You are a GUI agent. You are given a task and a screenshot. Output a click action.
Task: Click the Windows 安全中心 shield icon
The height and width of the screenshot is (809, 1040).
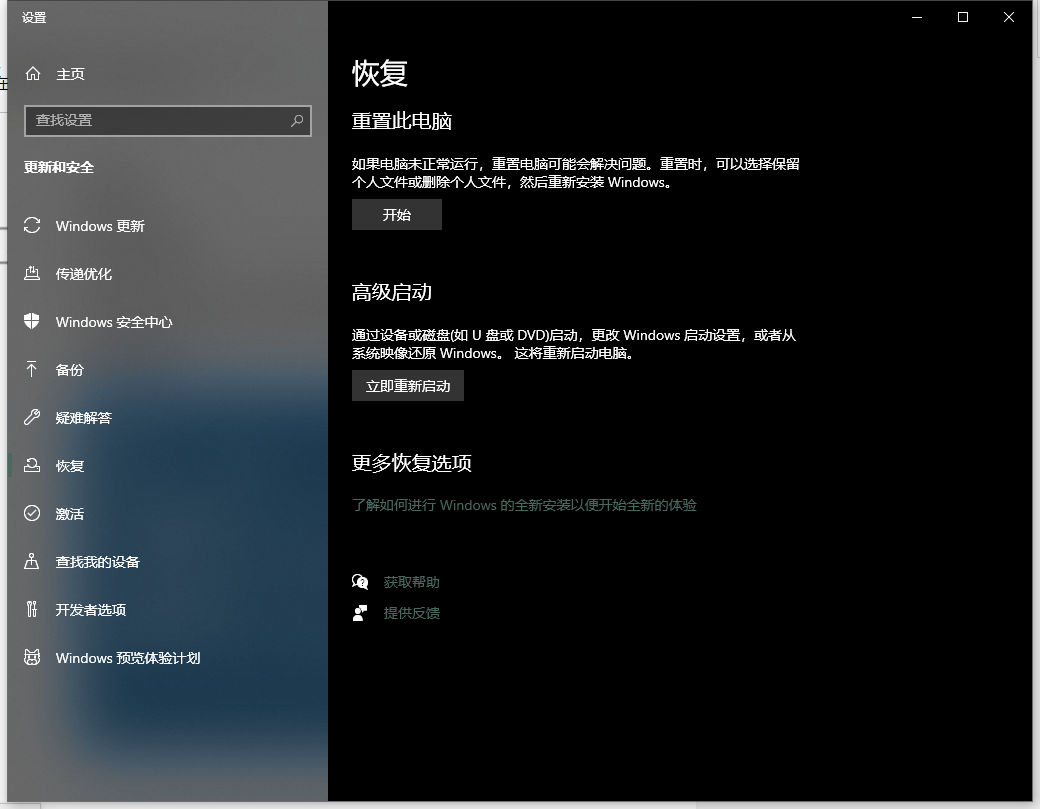coord(32,322)
